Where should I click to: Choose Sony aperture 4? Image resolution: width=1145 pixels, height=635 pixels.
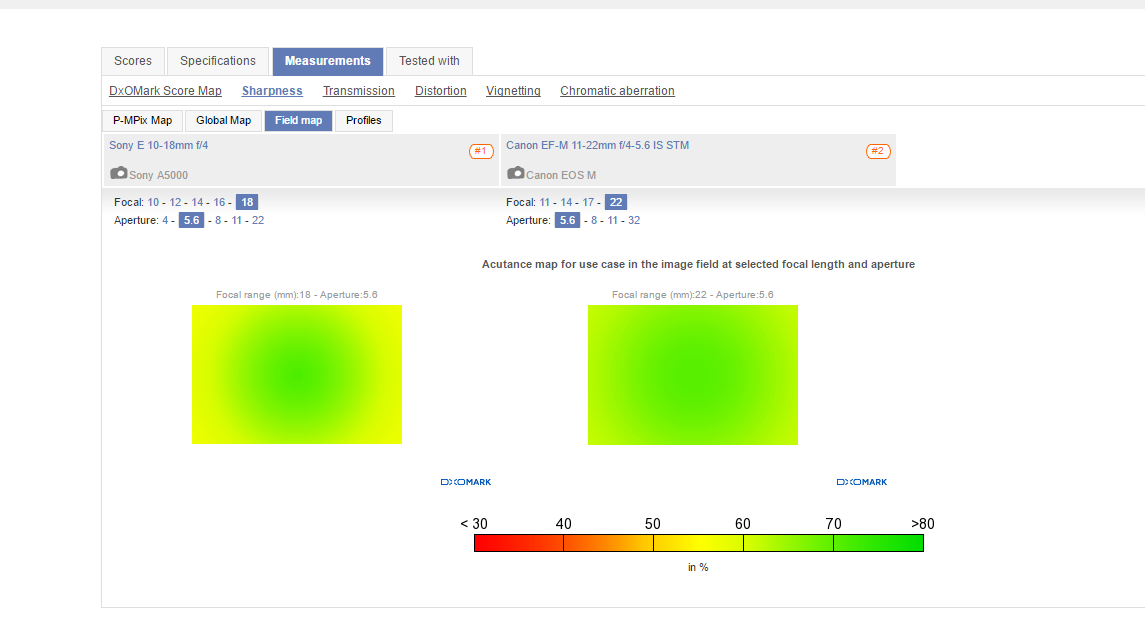(x=165, y=220)
